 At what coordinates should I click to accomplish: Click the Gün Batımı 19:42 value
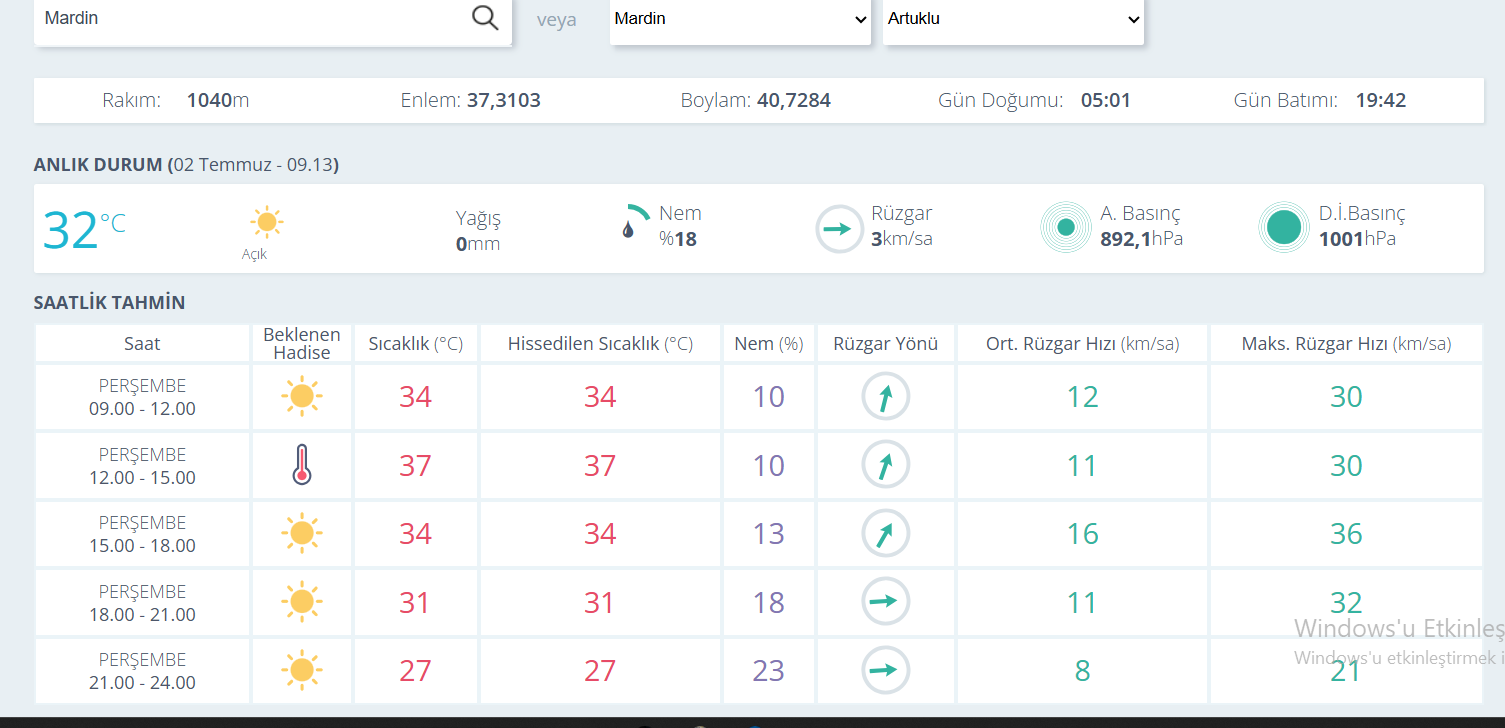click(1381, 100)
